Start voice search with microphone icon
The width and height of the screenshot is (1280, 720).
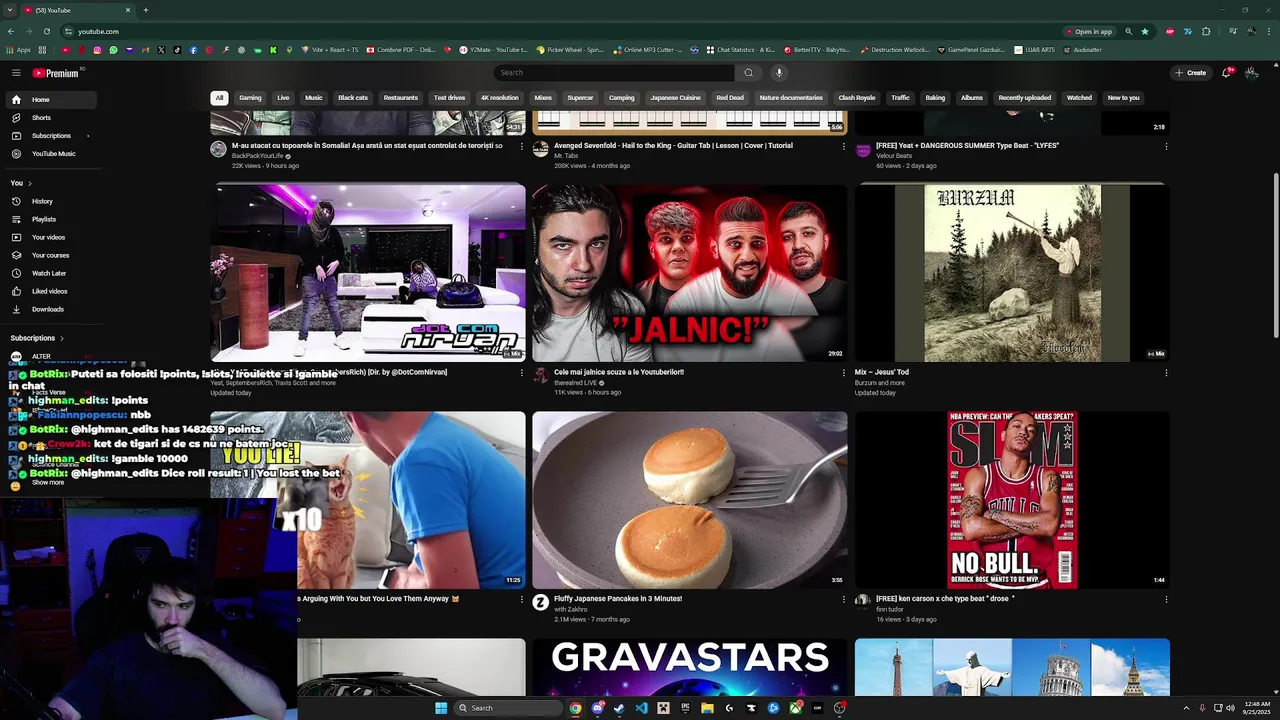click(779, 72)
